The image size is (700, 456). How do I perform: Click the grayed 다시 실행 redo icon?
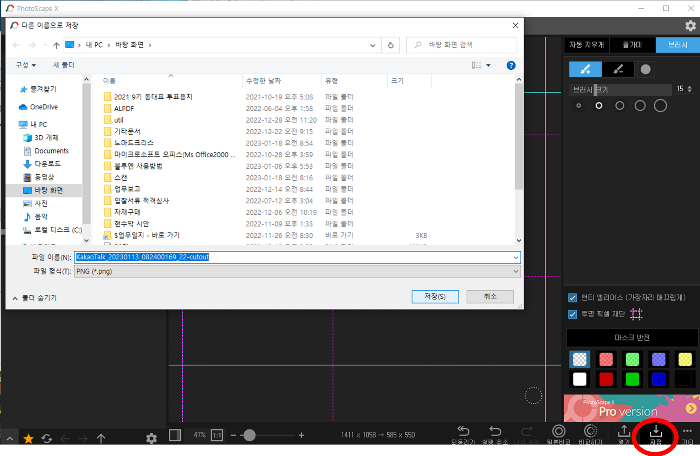pos(527,435)
